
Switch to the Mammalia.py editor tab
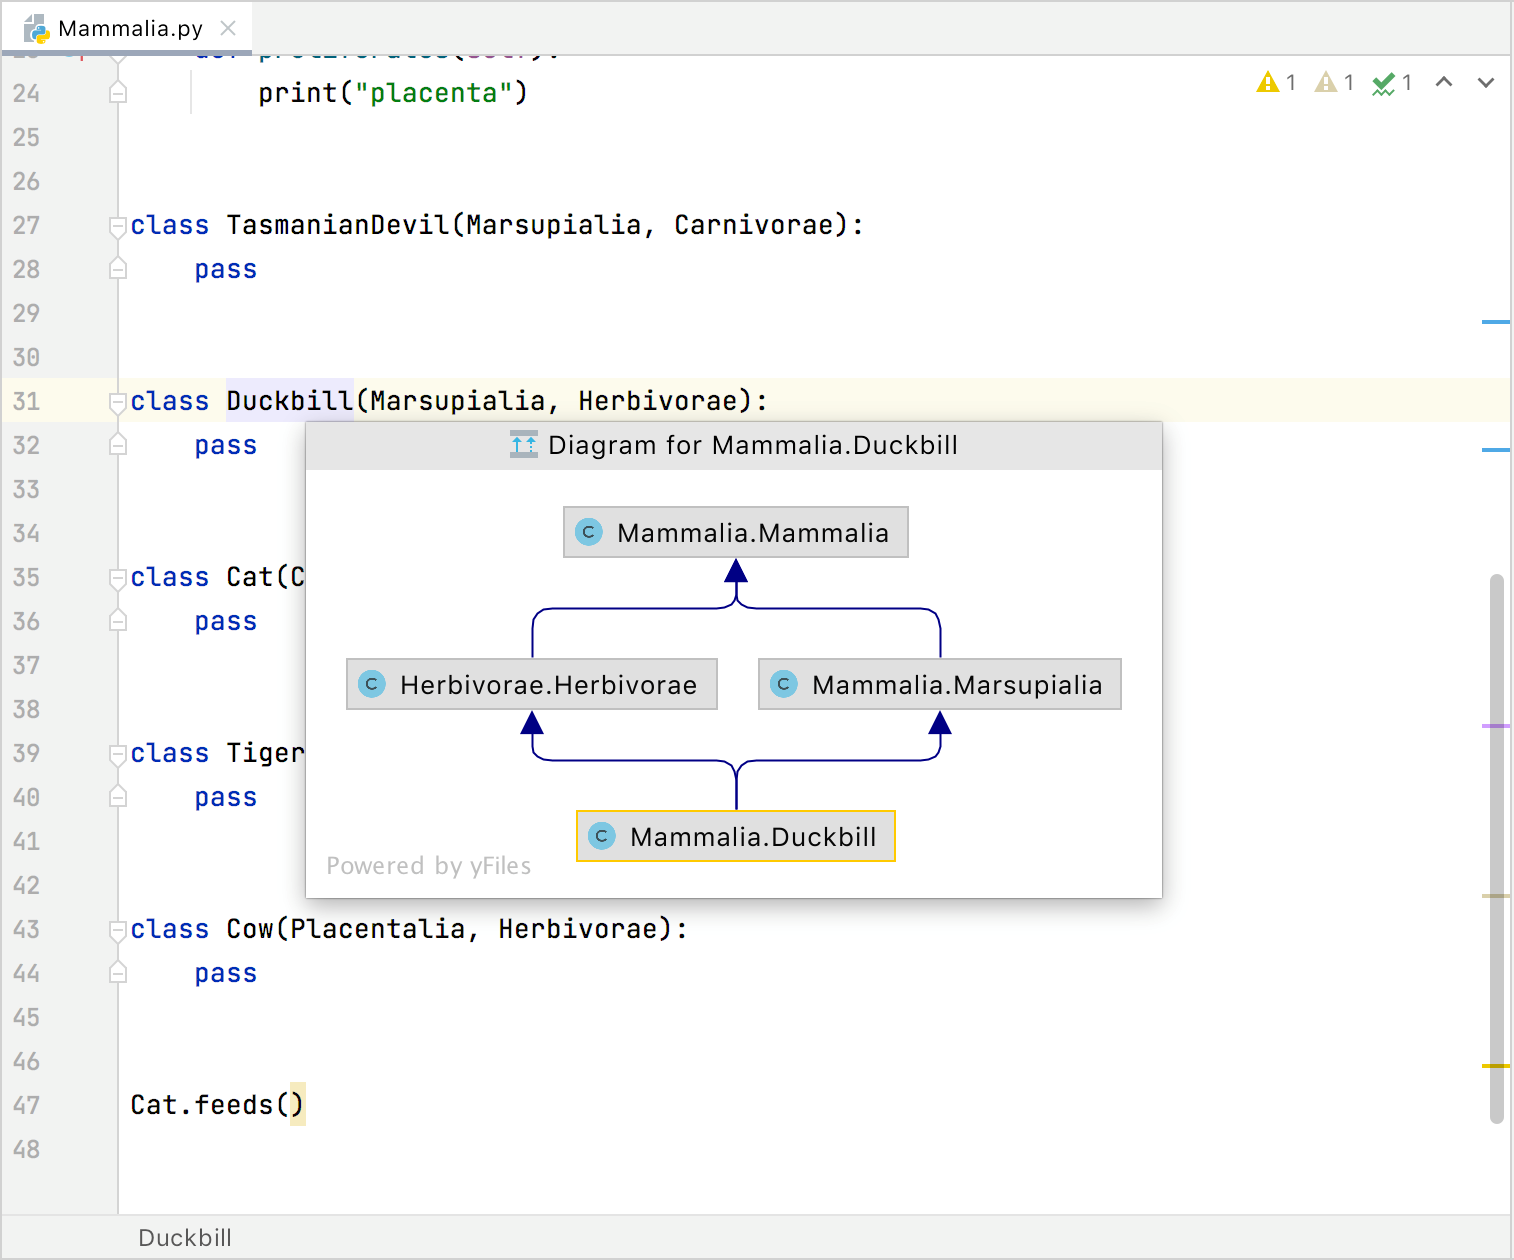coord(130,28)
